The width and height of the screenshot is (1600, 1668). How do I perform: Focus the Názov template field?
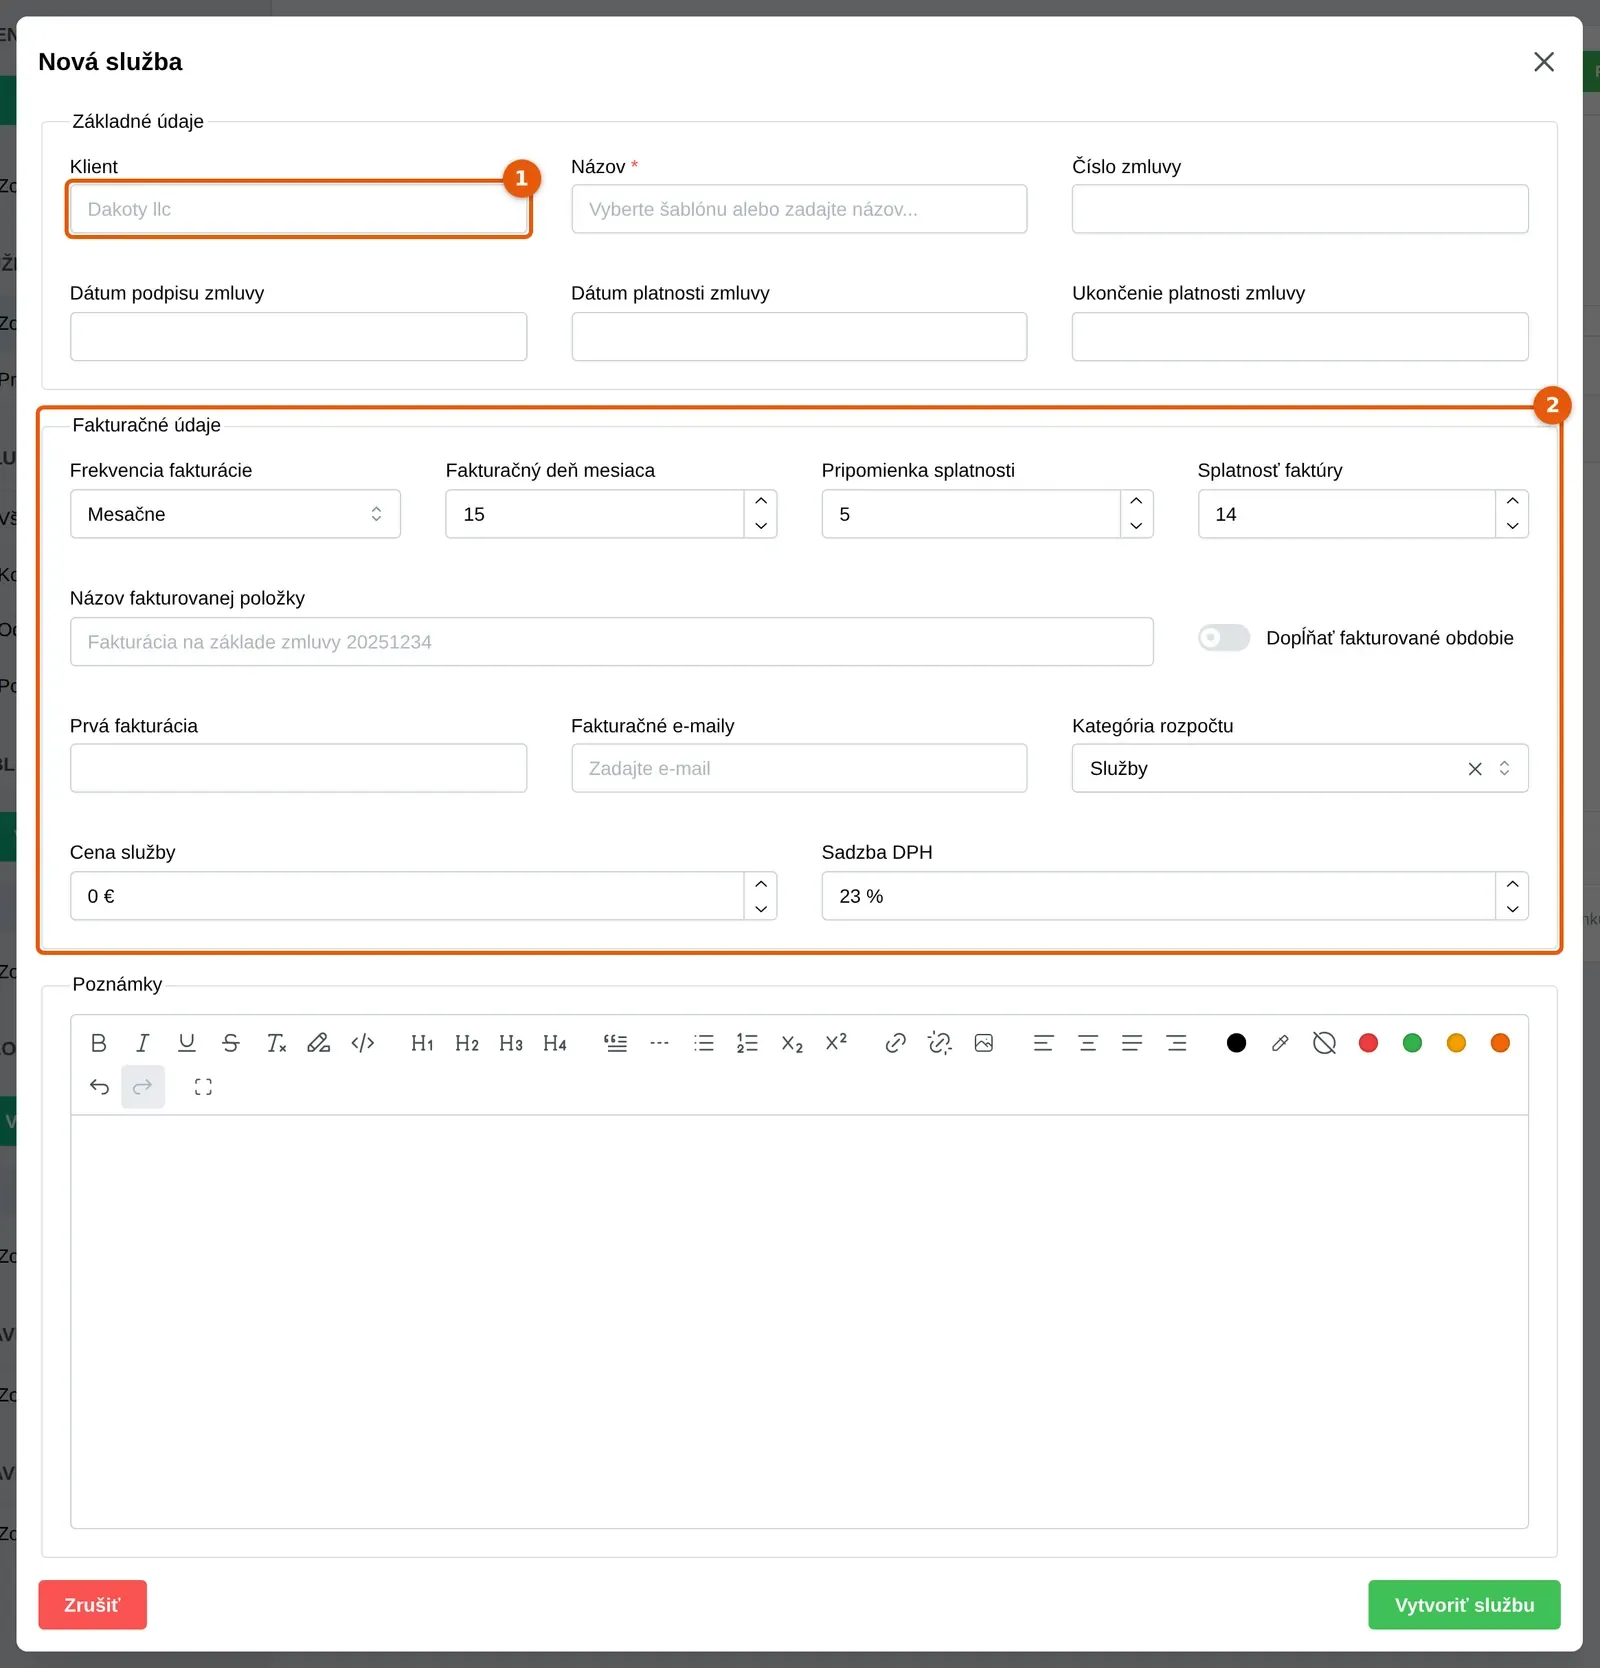799,209
